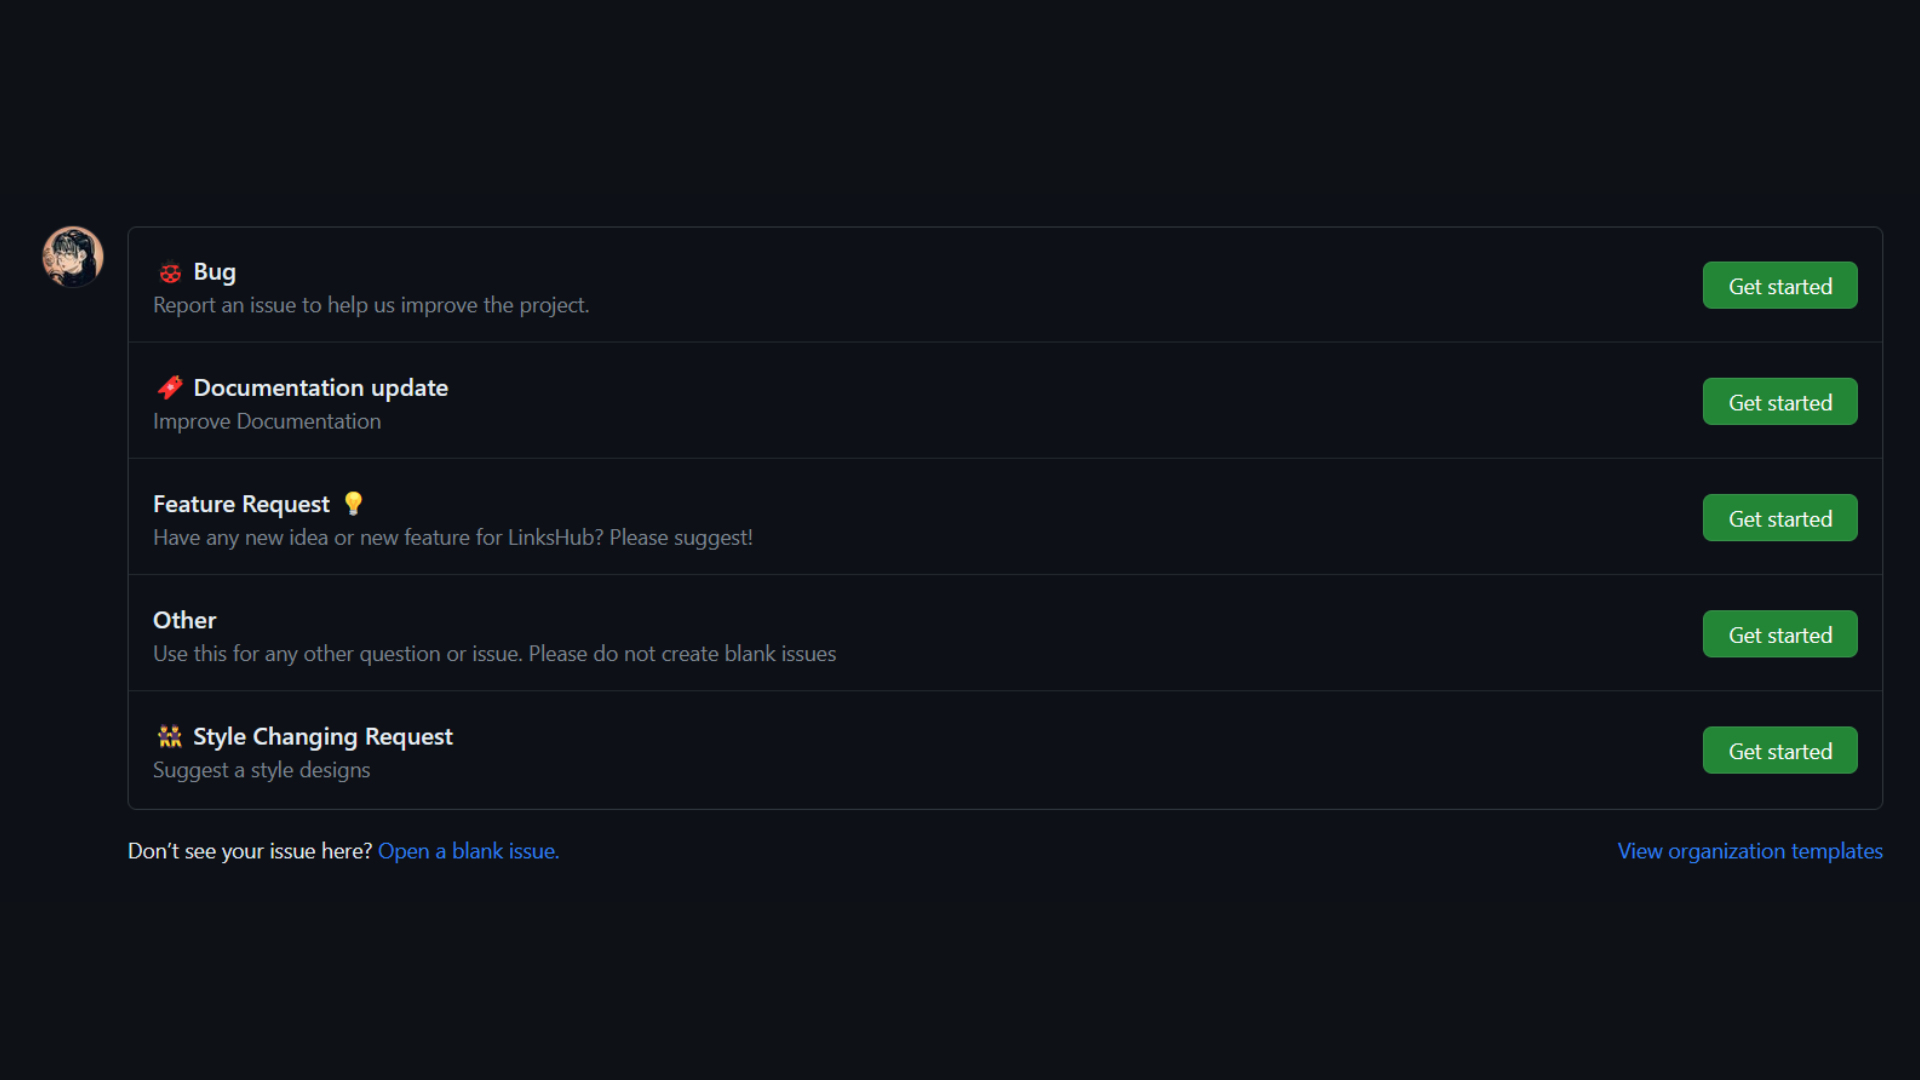Screen dimensions: 1920x1080
Task: View organization templates link
Action: click(1750, 851)
